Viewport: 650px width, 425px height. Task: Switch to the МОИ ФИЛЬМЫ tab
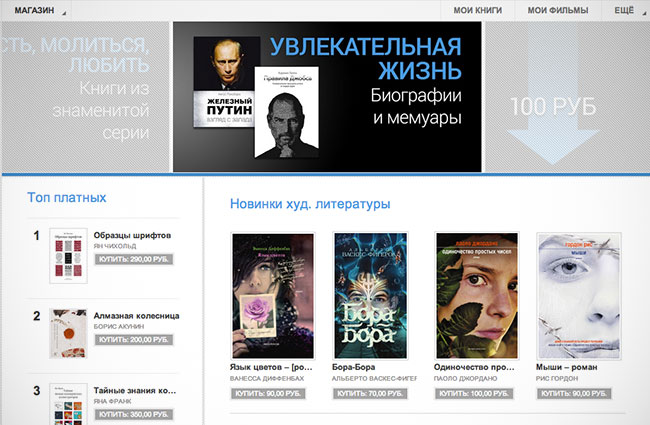[558, 10]
